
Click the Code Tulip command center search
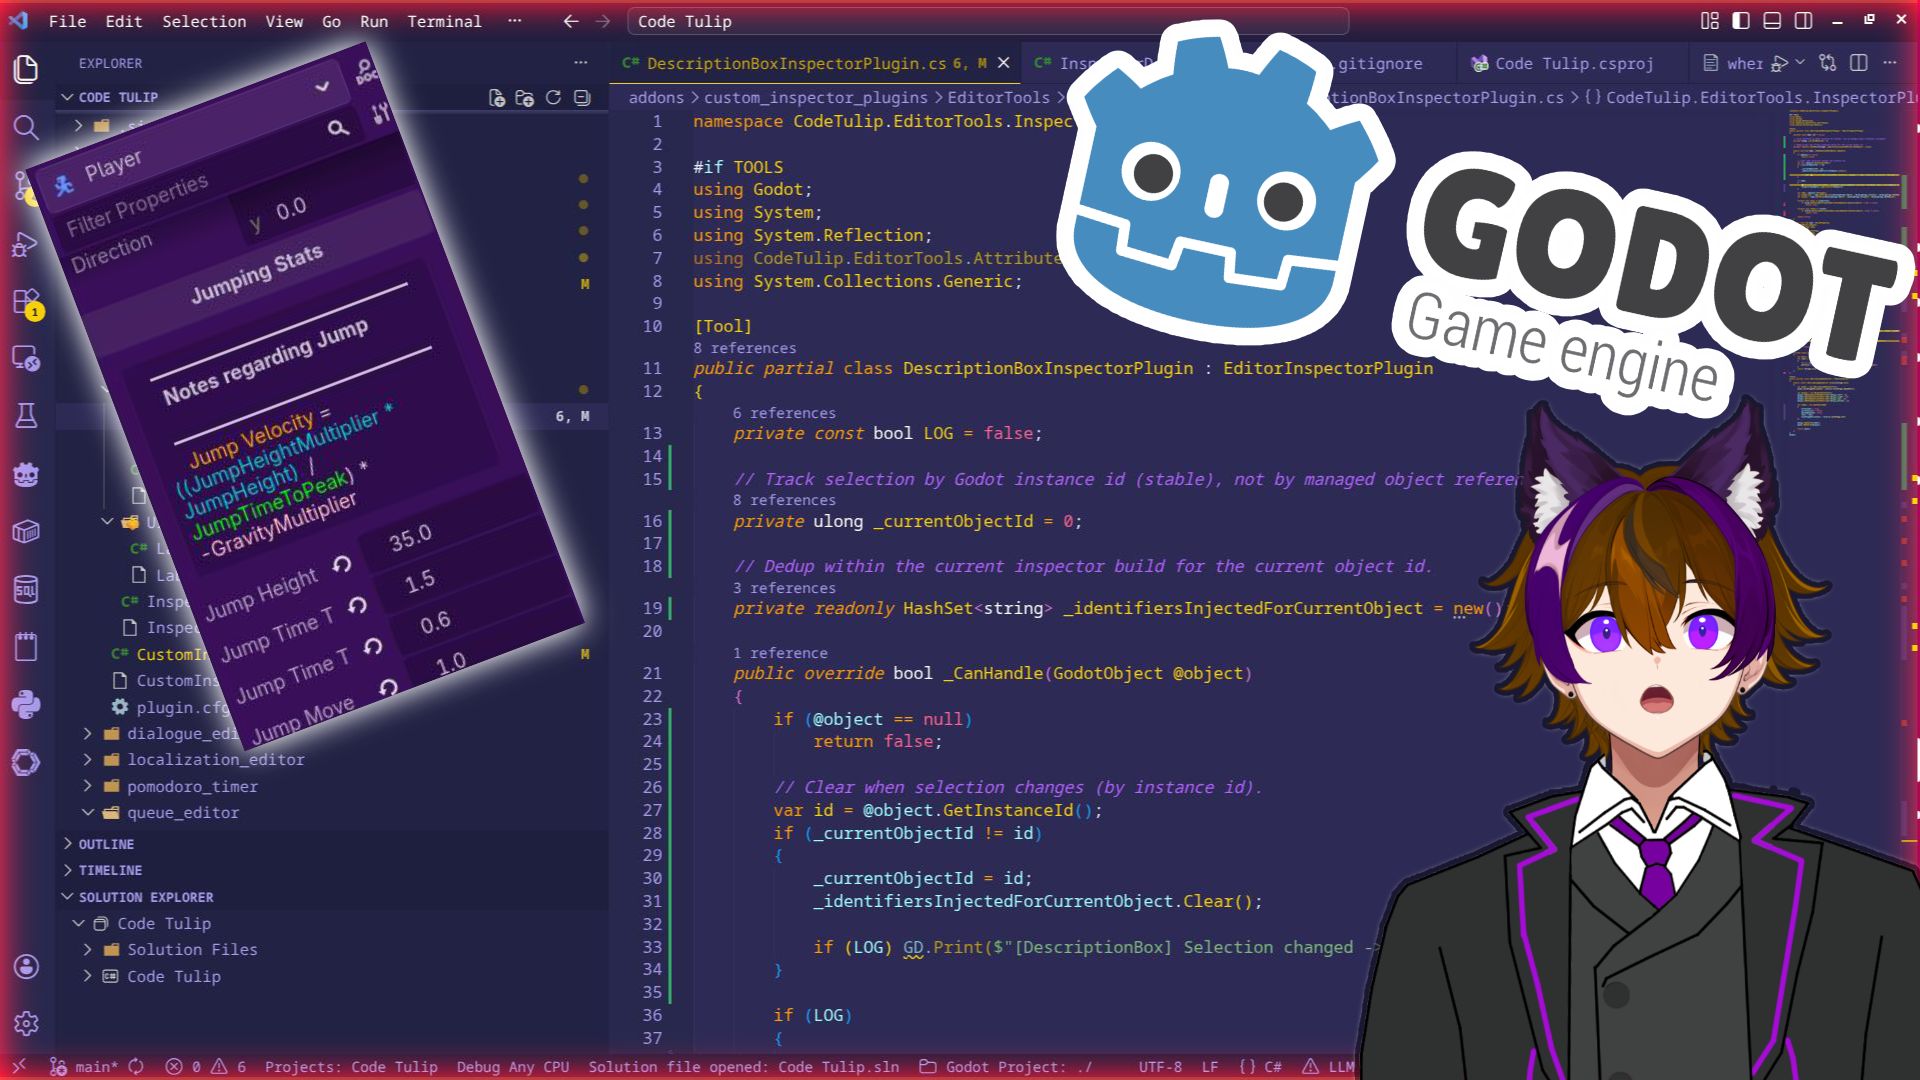coord(988,21)
